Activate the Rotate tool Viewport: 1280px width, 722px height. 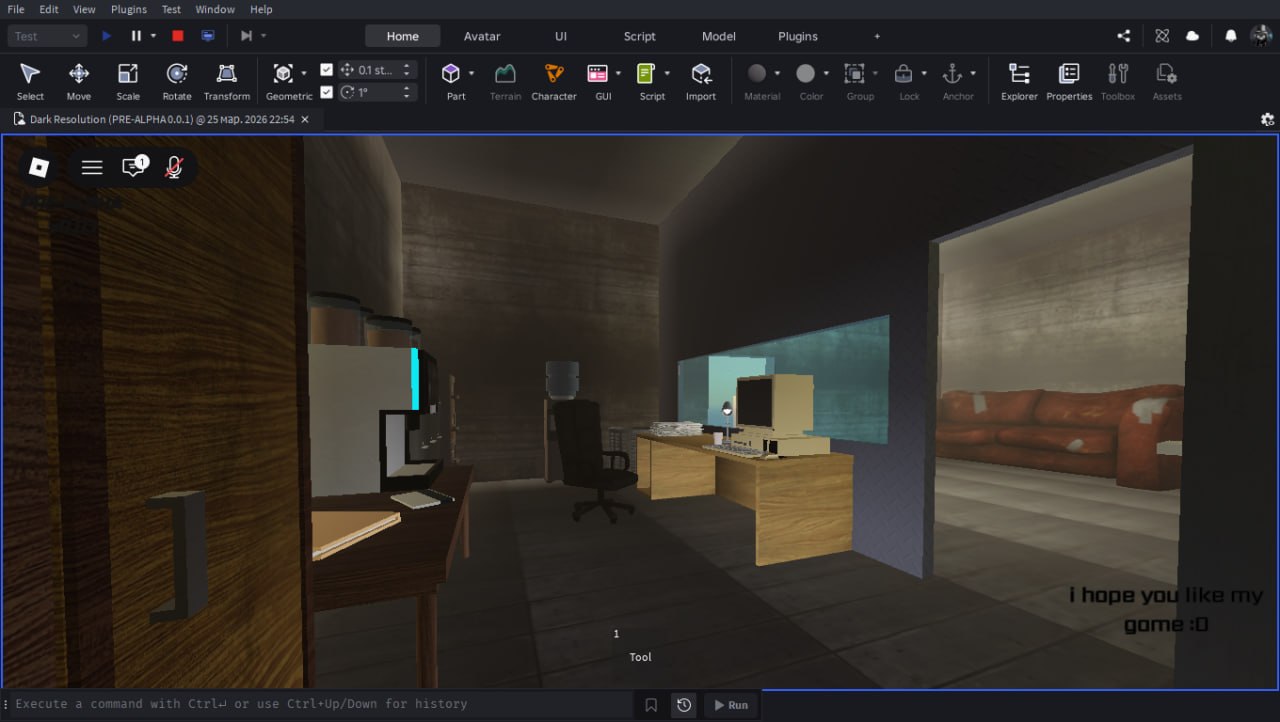click(x=177, y=80)
